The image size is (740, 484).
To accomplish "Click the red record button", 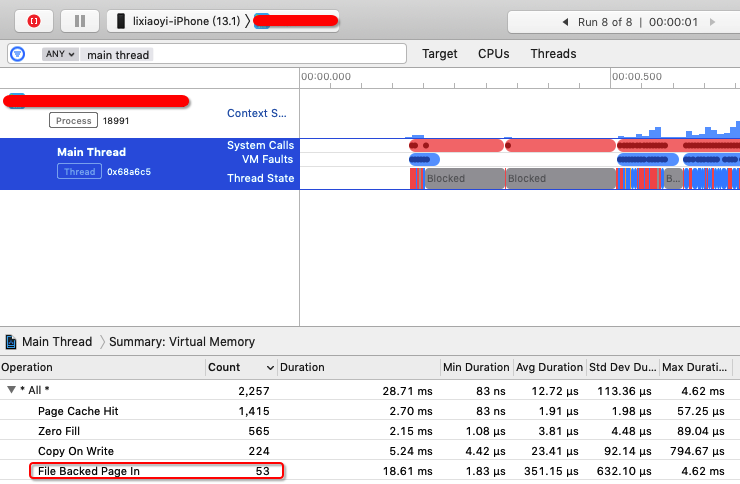I will (x=34, y=20).
